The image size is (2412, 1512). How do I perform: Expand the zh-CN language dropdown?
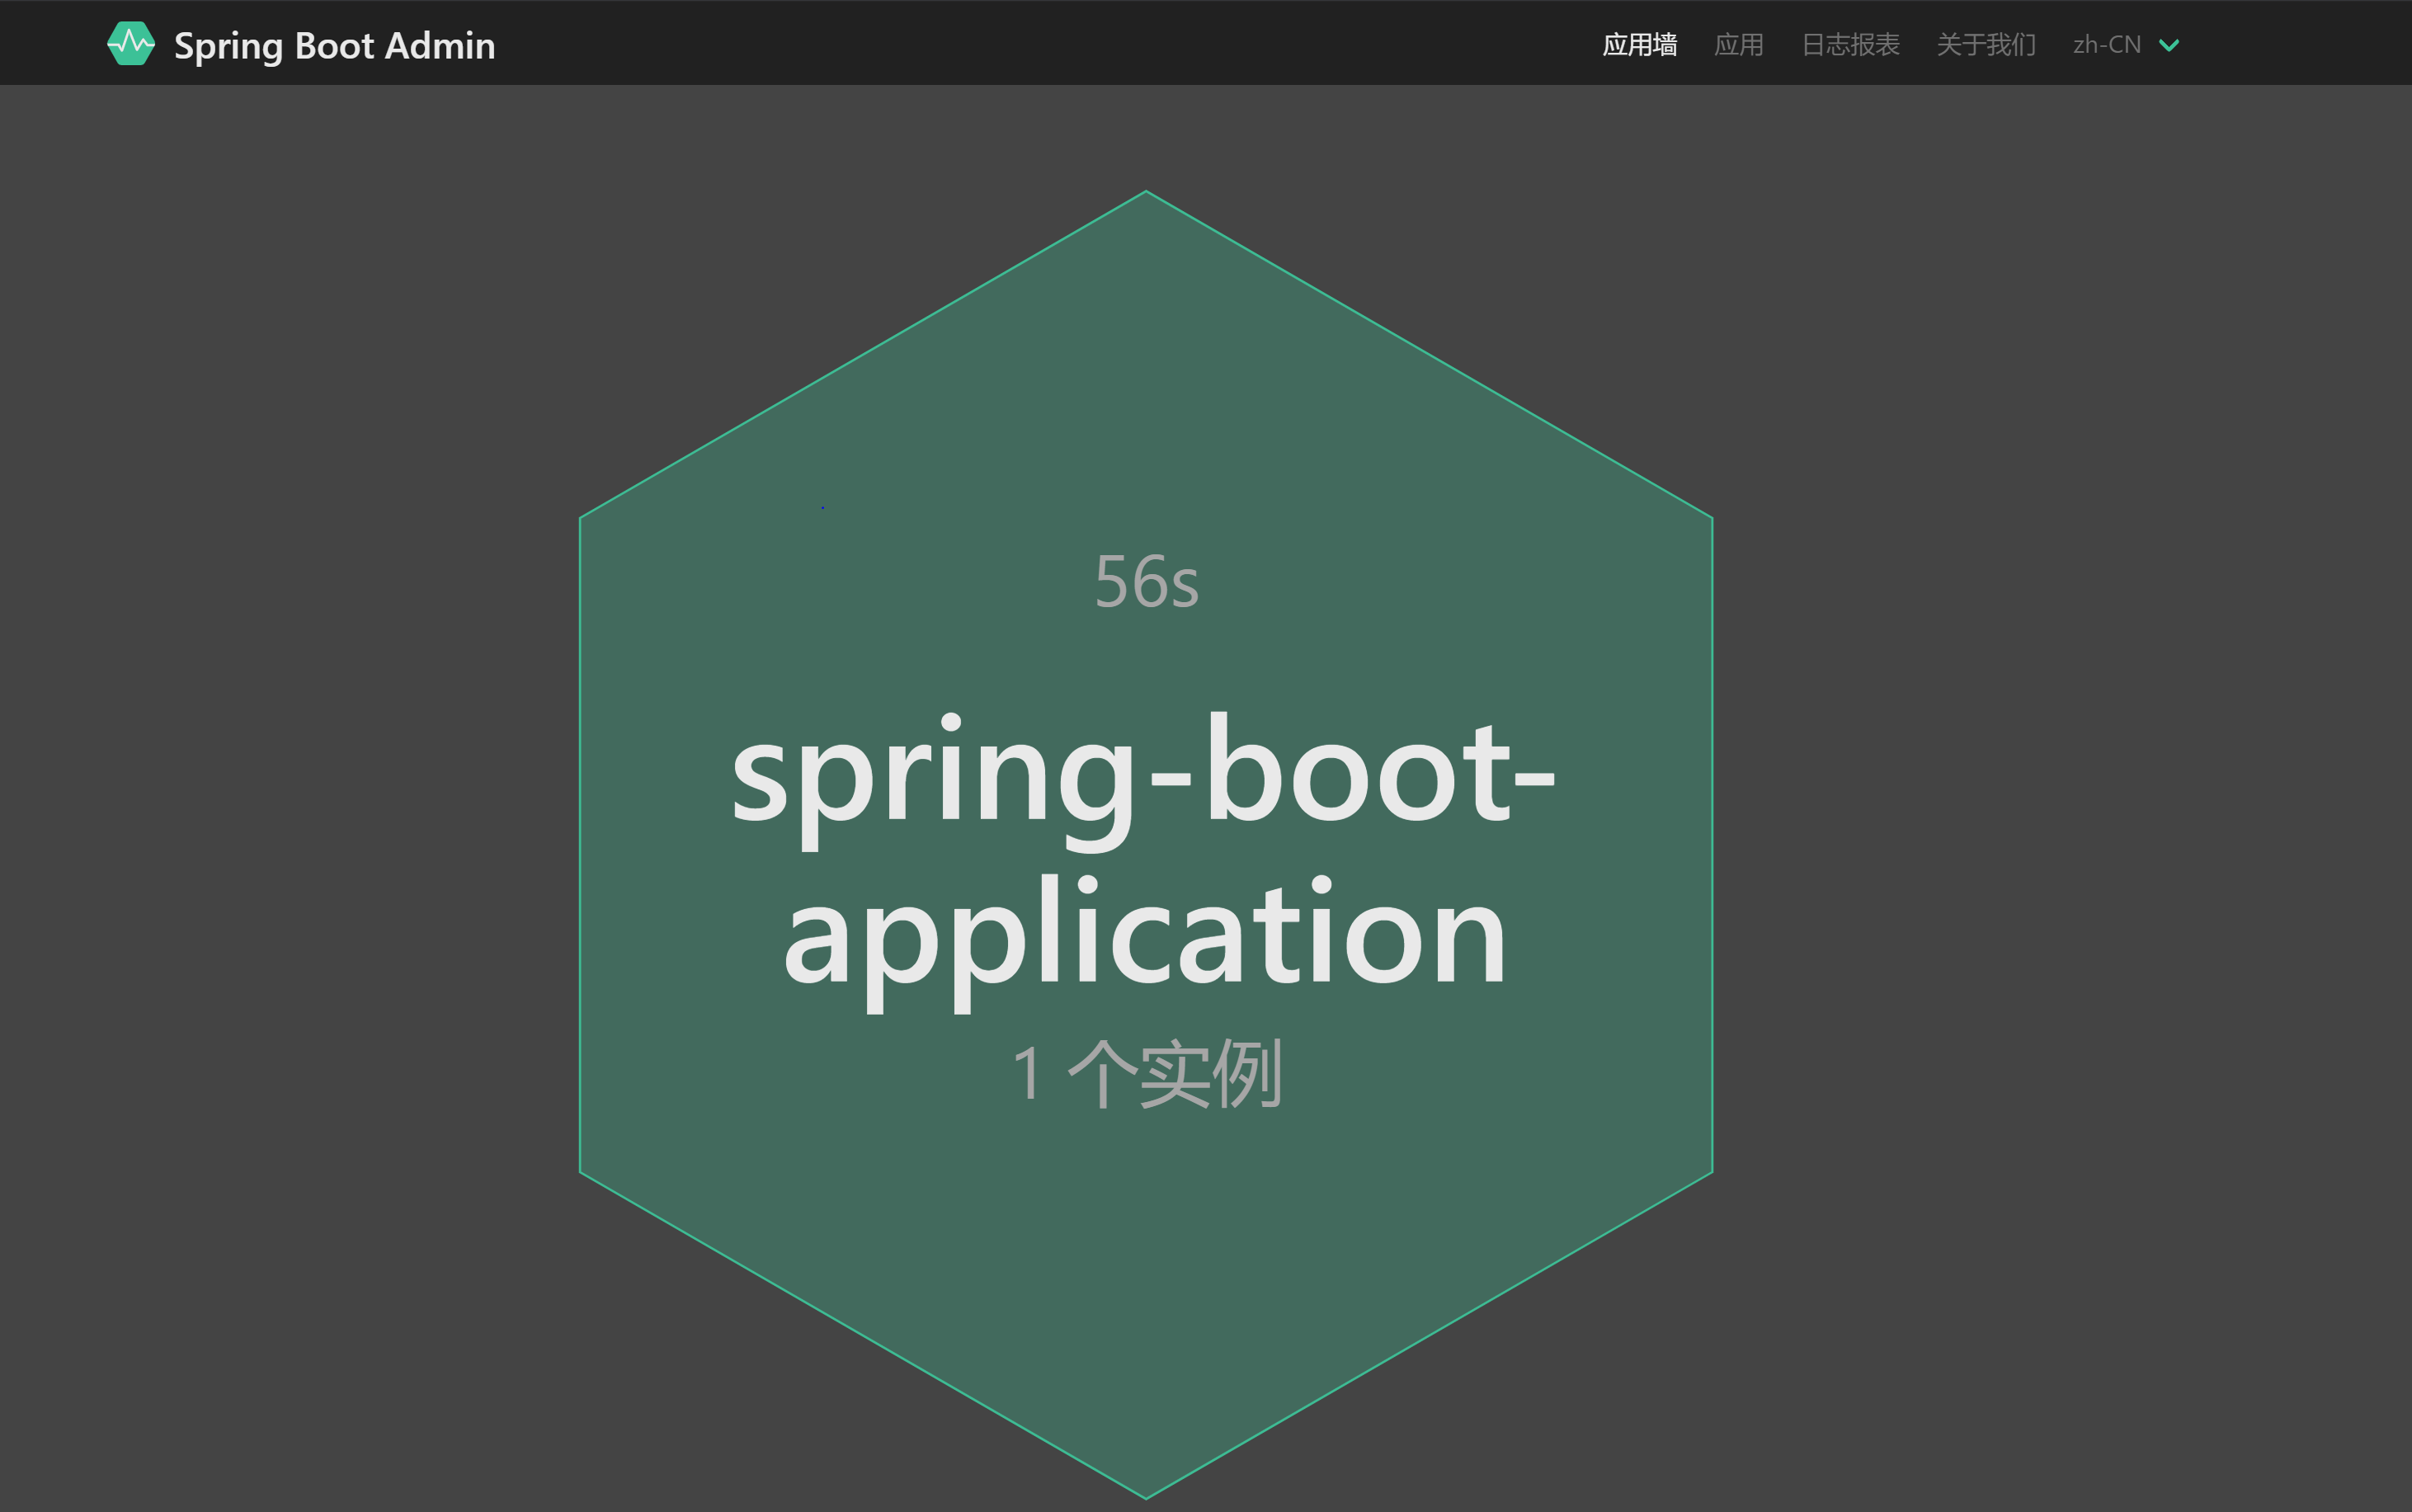click(x=2107, y=45)
